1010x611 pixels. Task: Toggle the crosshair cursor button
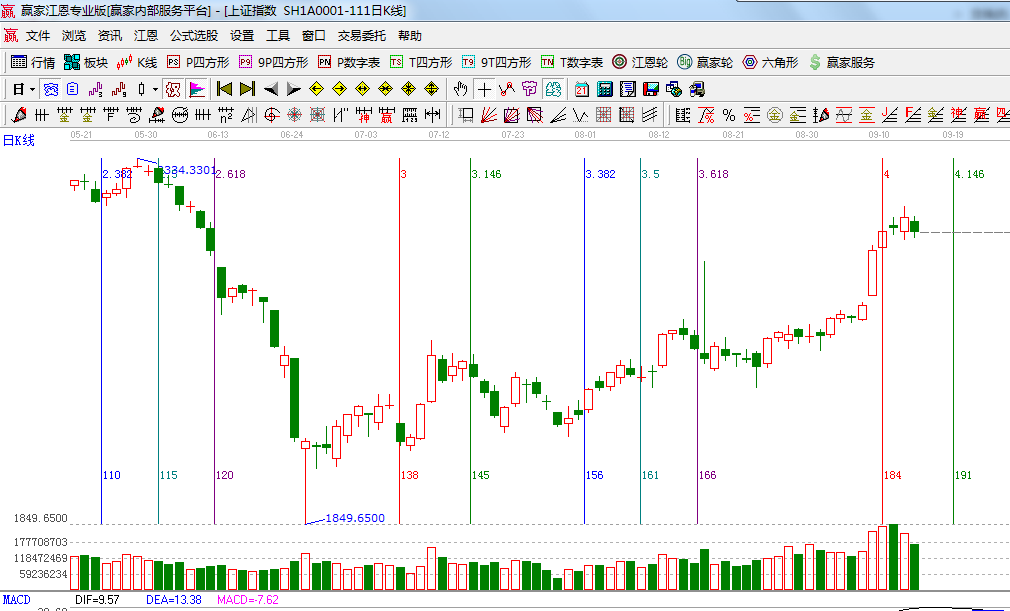coord(484,89)
